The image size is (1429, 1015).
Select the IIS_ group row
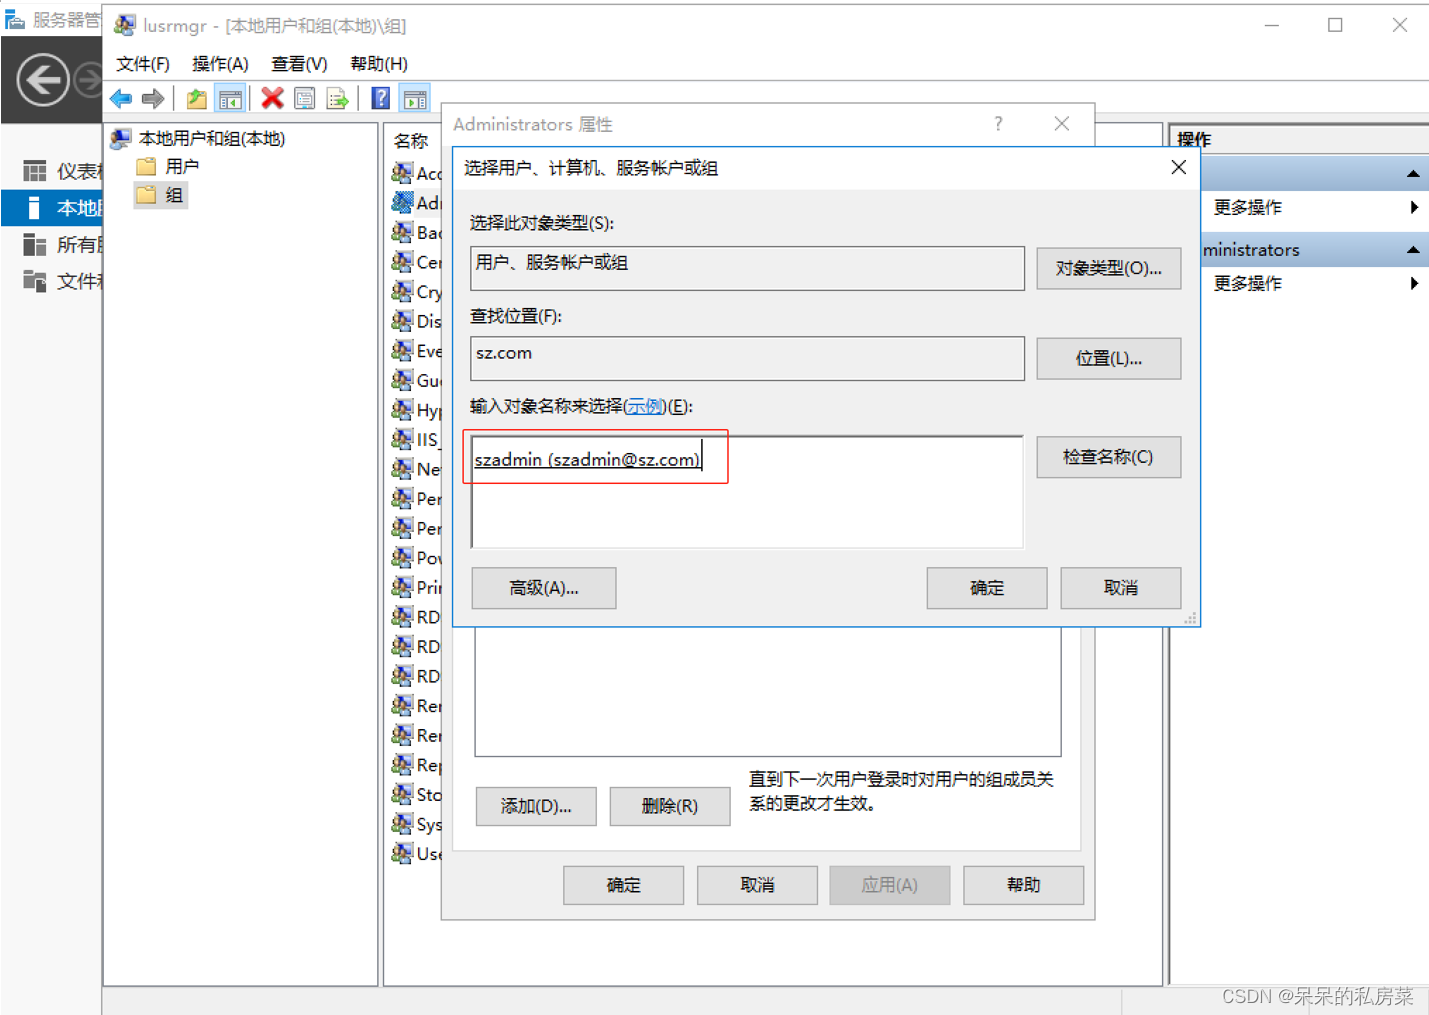[x=416, y=439]
